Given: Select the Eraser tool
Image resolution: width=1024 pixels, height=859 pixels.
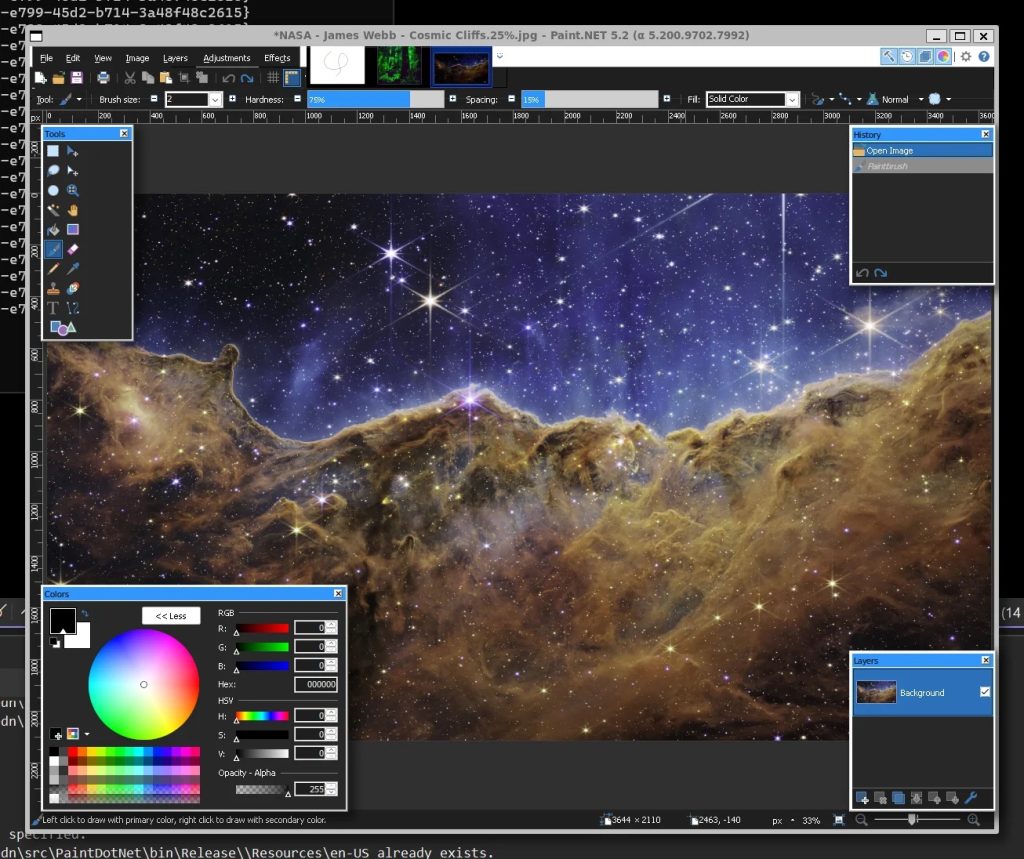Looking at the screenshot, I should coord(72,249).
